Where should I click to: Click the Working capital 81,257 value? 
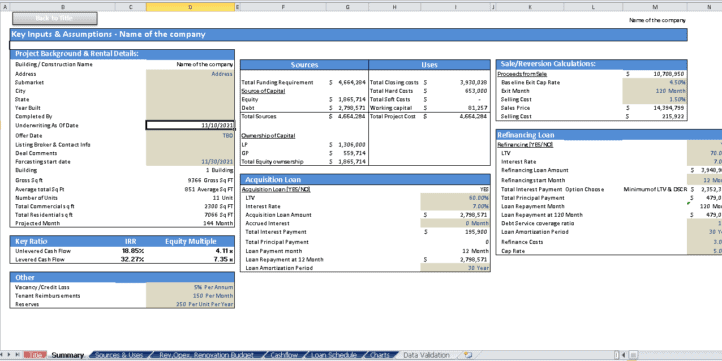pos(477,108)
